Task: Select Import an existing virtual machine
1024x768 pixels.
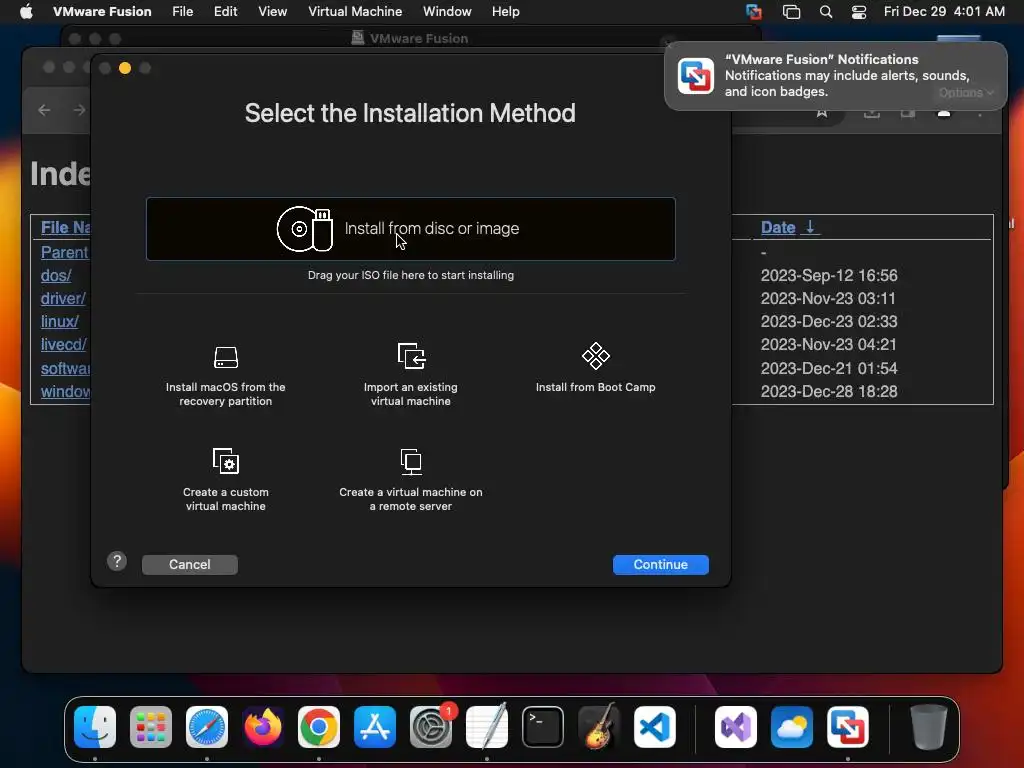Action: coord(411,375)
